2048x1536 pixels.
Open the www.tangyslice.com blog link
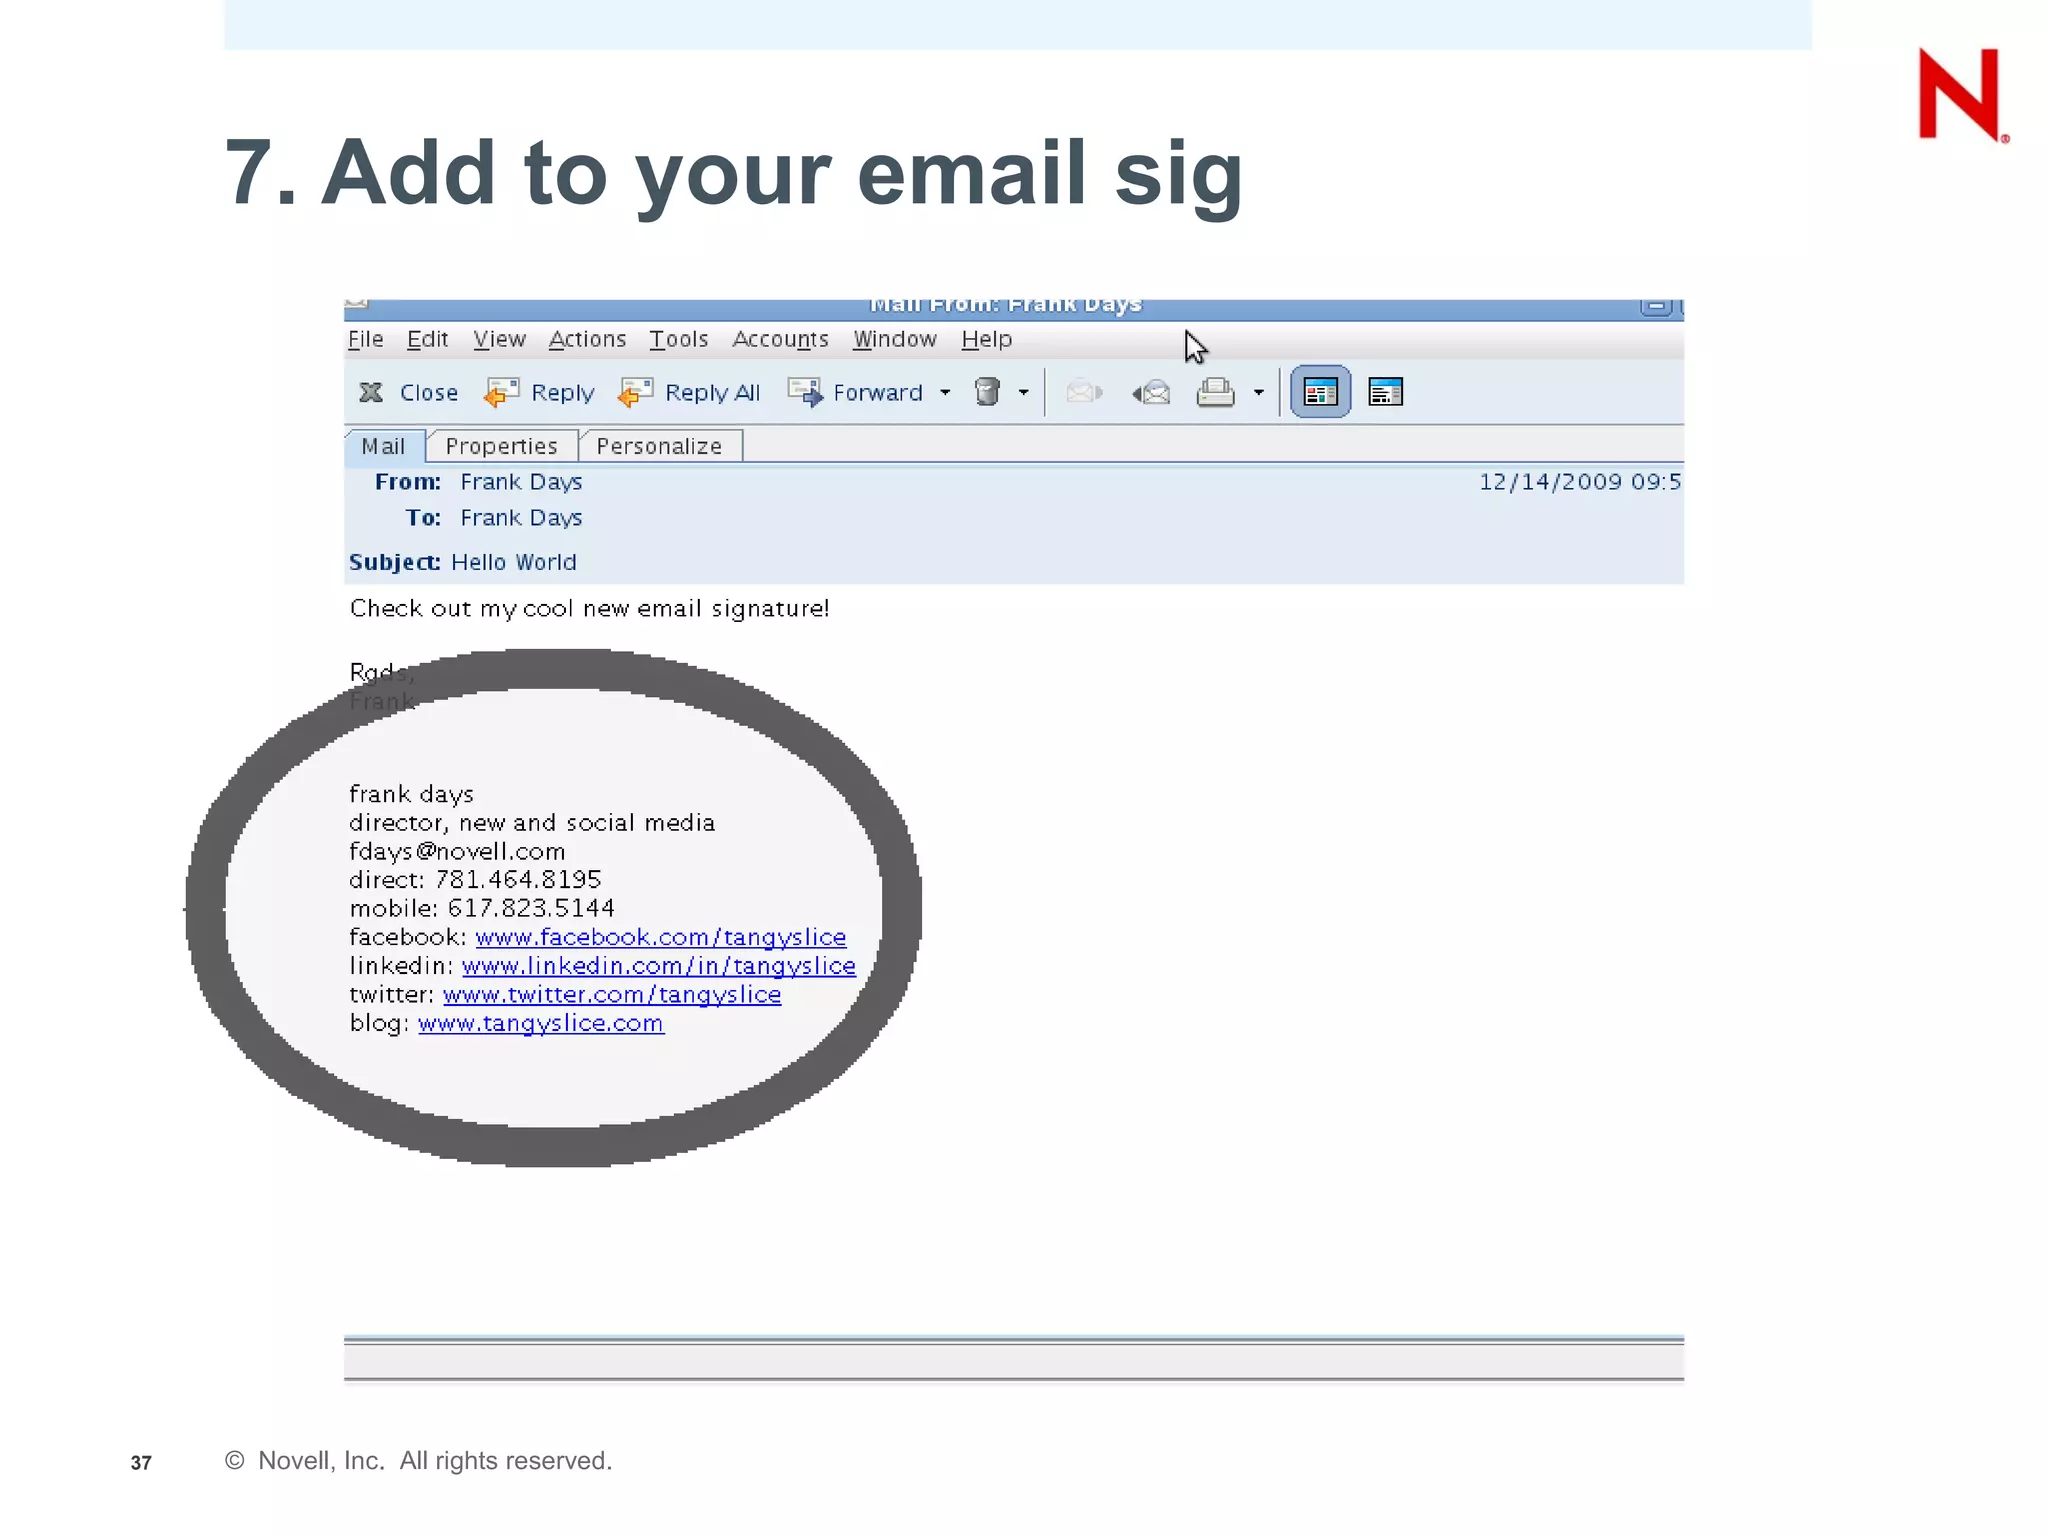[x=541, y=1023]
